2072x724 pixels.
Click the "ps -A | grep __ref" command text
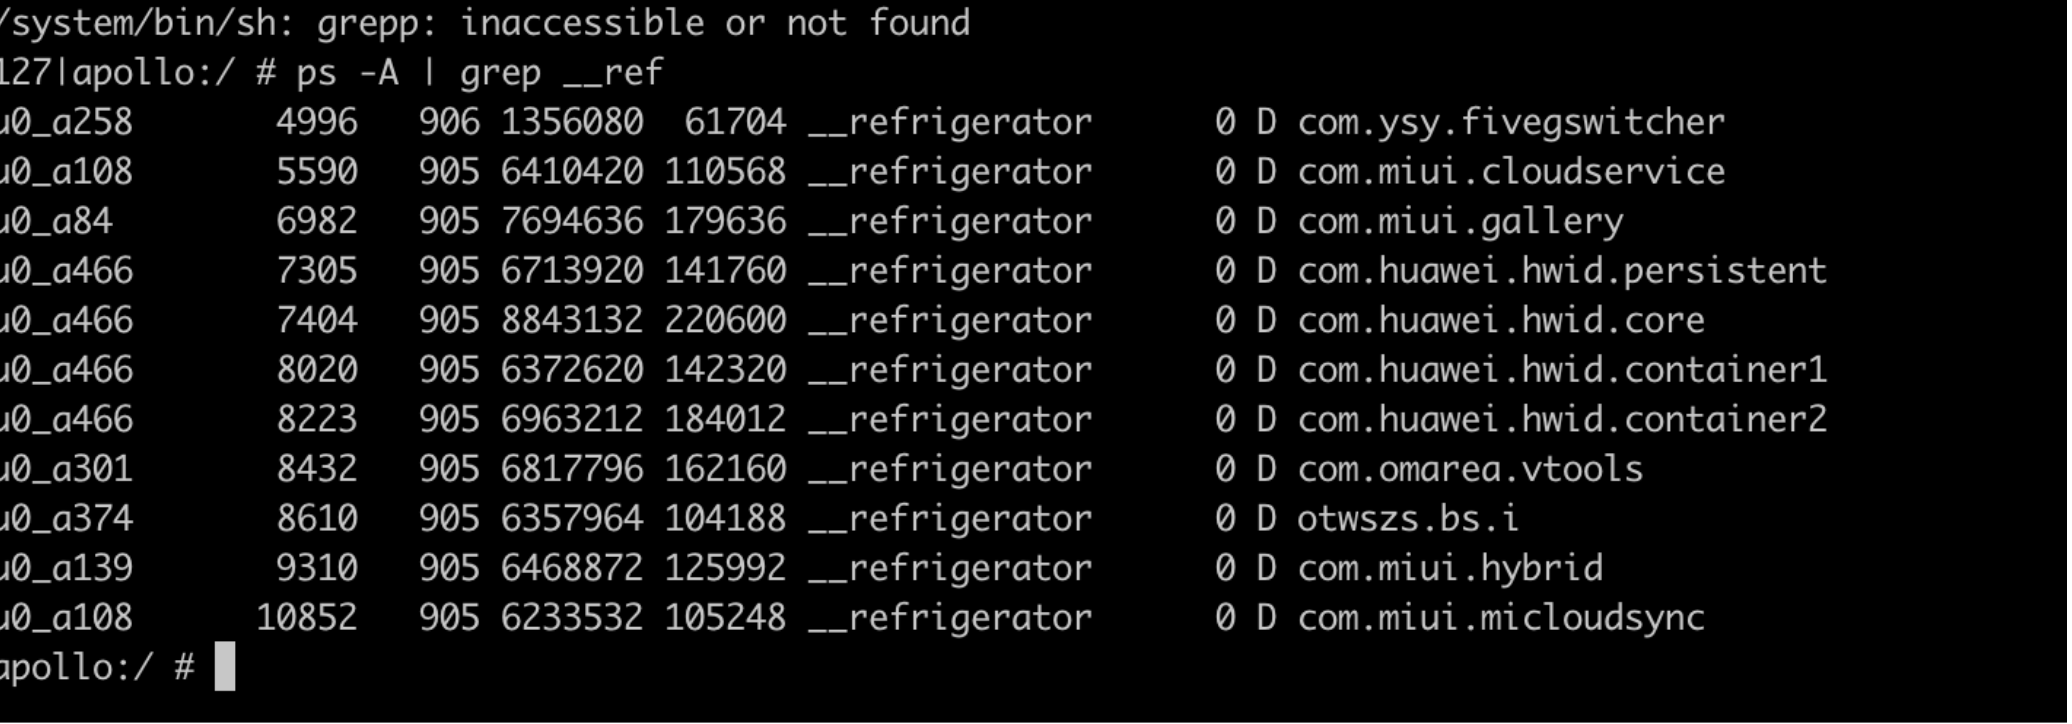[x=479, y=73]
